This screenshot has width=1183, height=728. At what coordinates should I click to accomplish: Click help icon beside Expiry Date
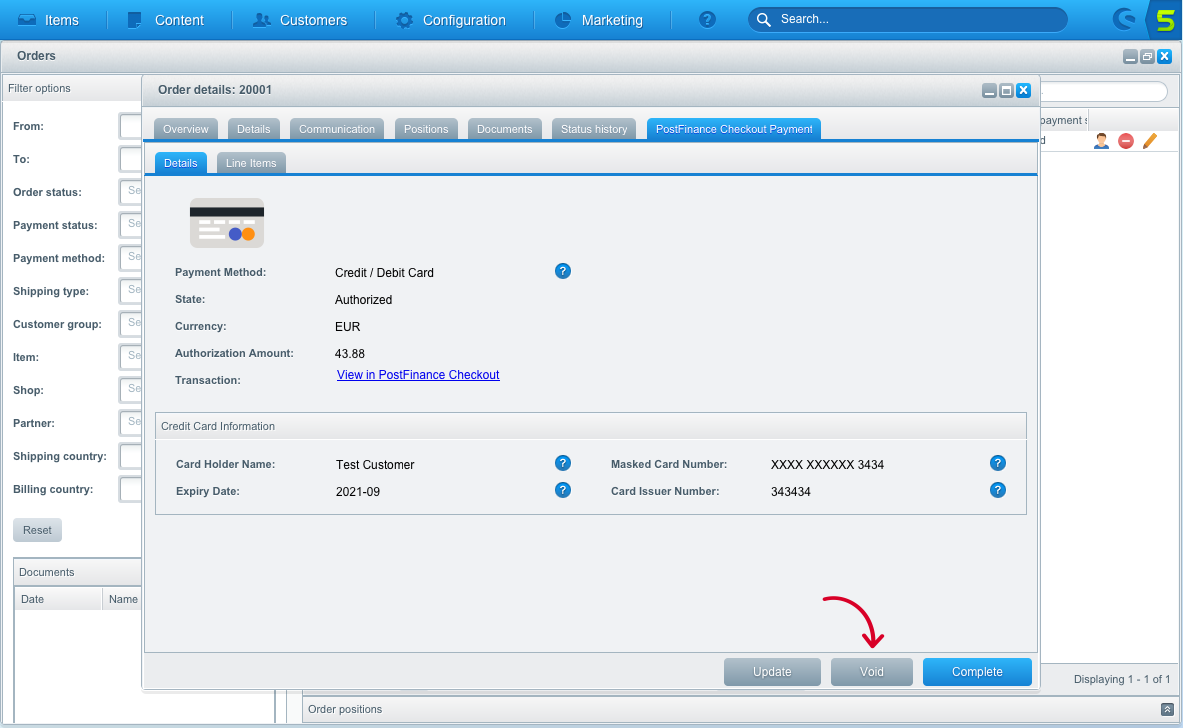coord(563,490)
